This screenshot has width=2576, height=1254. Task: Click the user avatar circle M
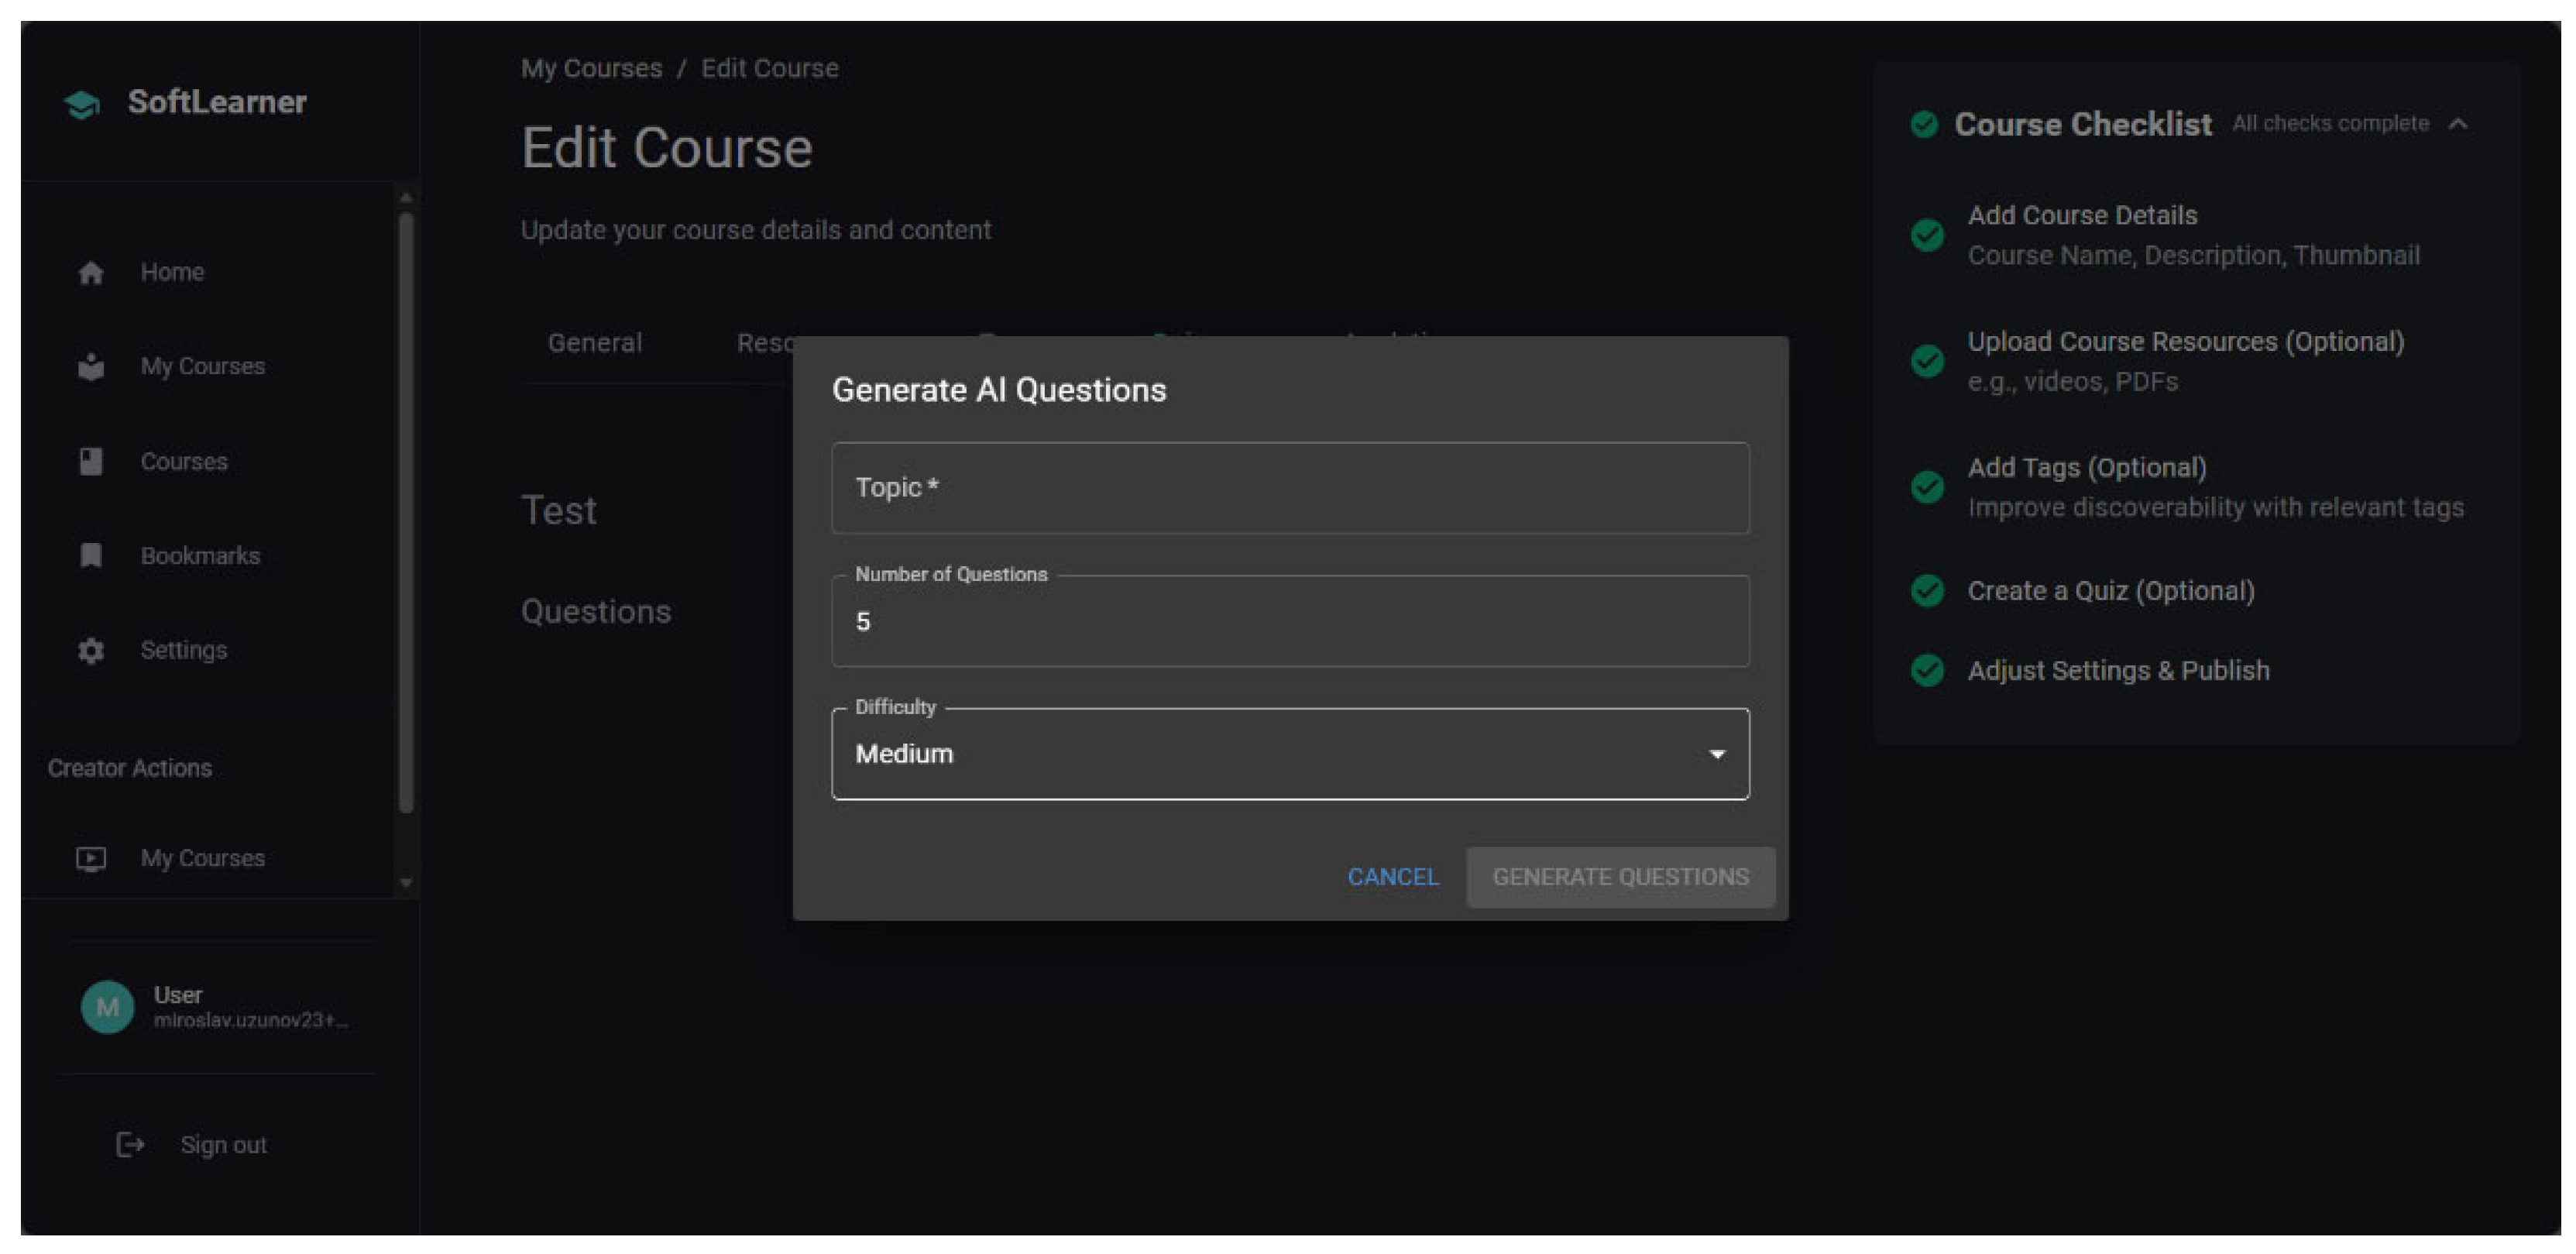(x=107, y=1007)
